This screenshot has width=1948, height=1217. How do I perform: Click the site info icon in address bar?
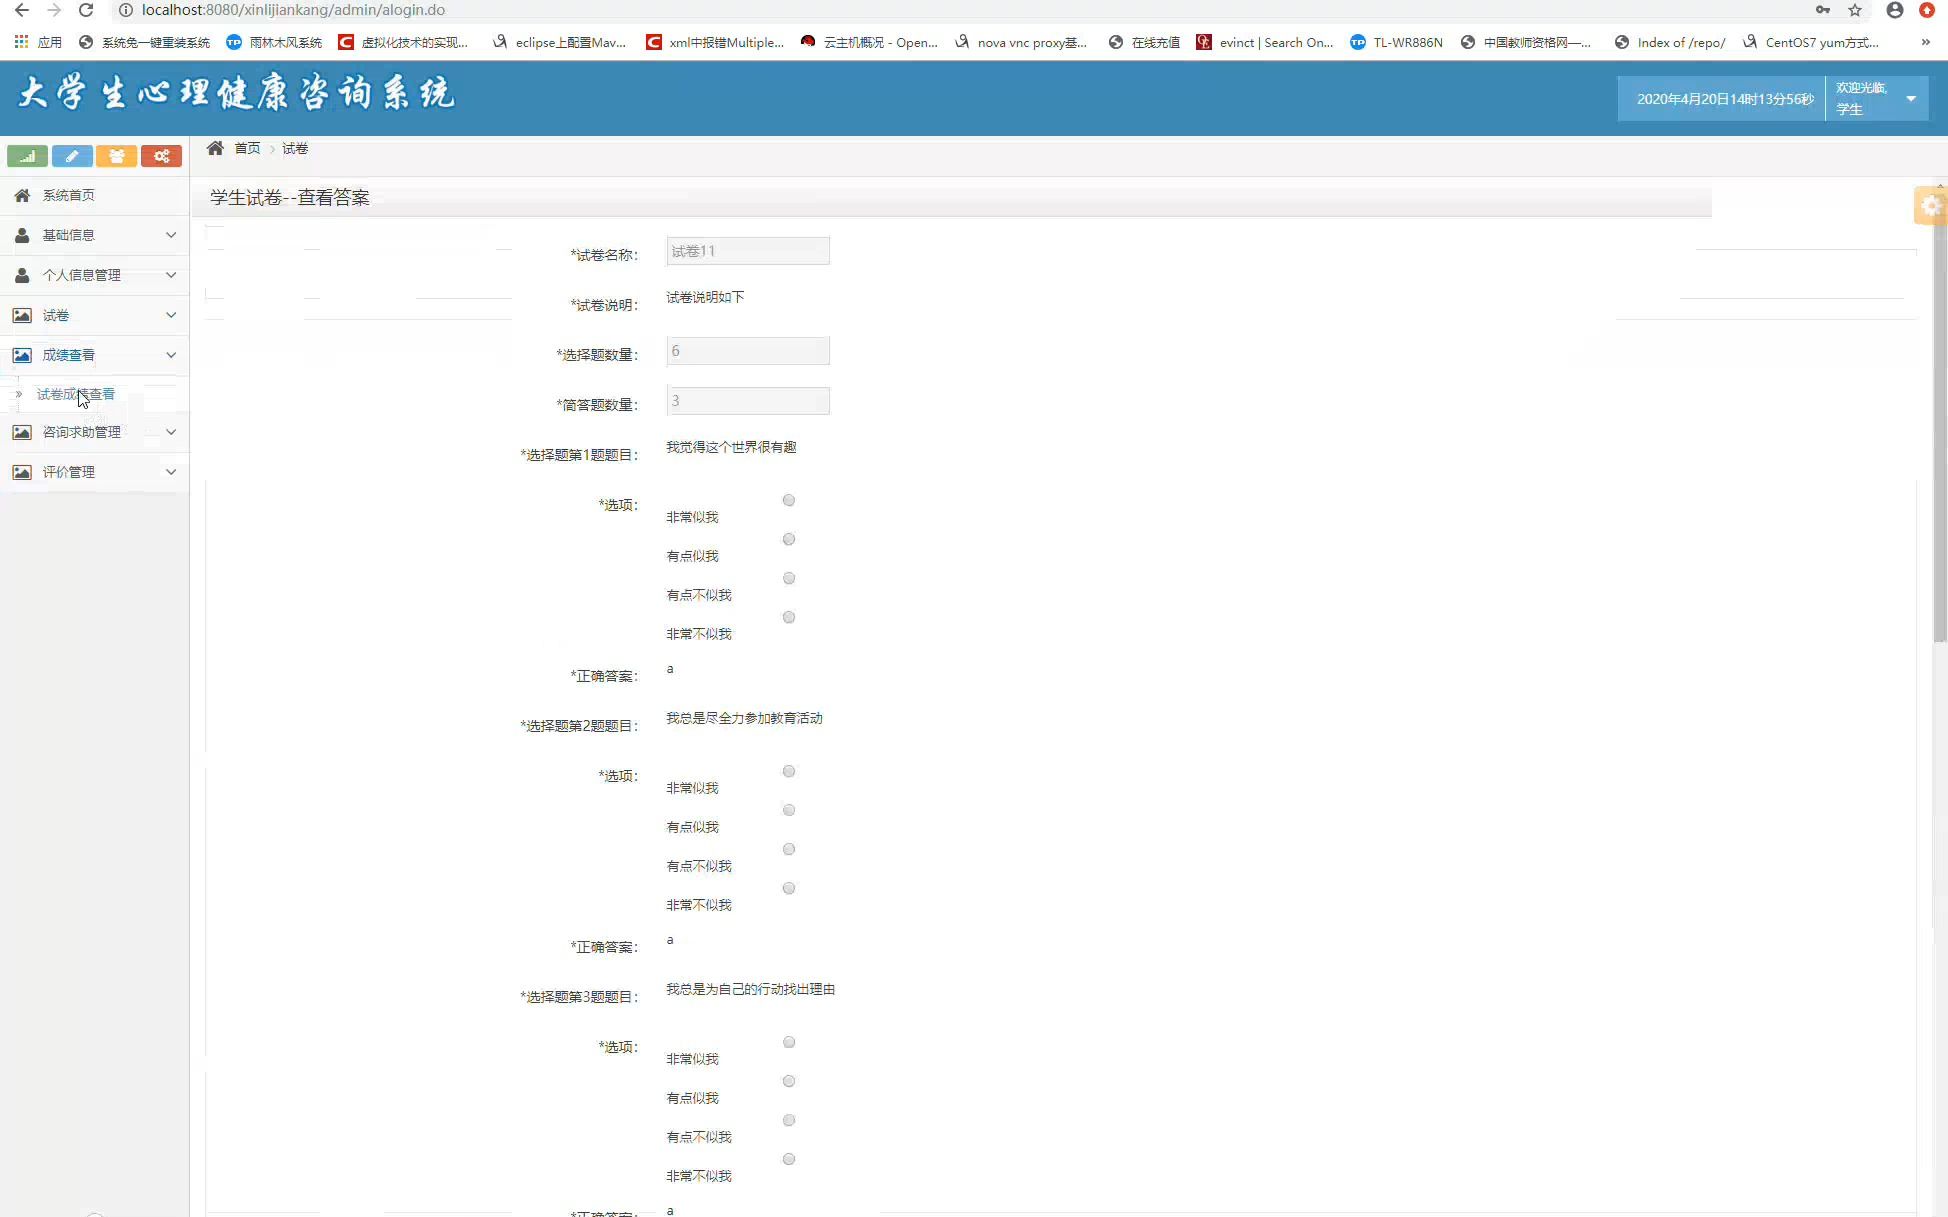[x=126, y=10]
